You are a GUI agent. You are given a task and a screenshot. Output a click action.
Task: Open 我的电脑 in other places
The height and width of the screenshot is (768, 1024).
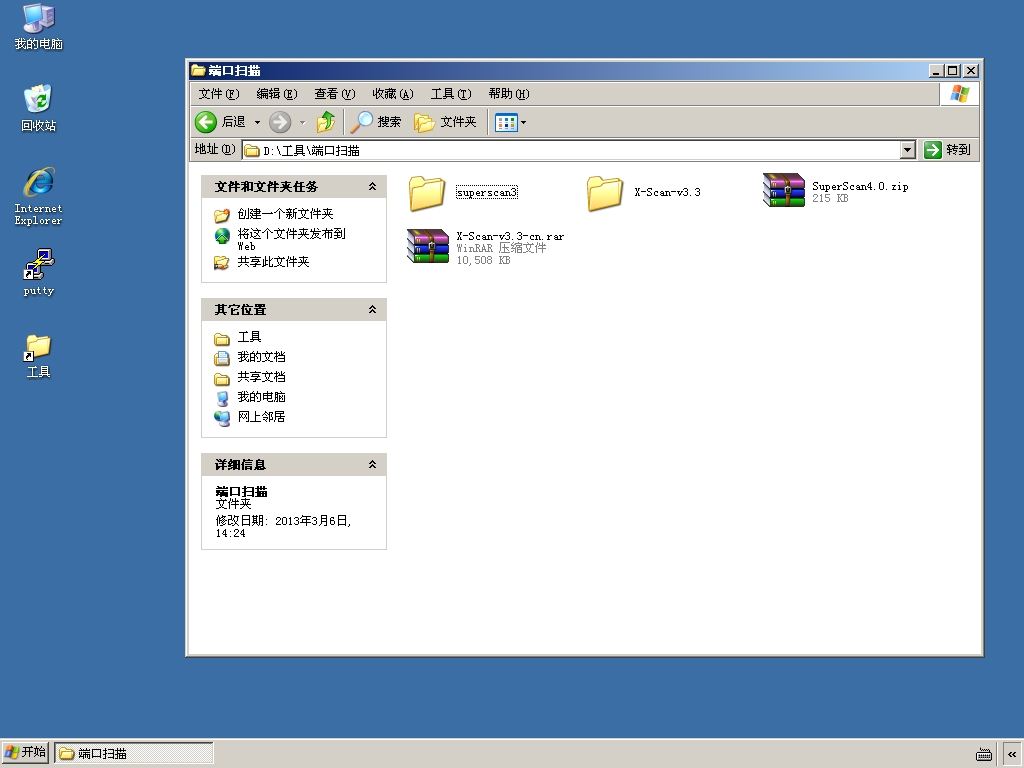click(261, 397)
